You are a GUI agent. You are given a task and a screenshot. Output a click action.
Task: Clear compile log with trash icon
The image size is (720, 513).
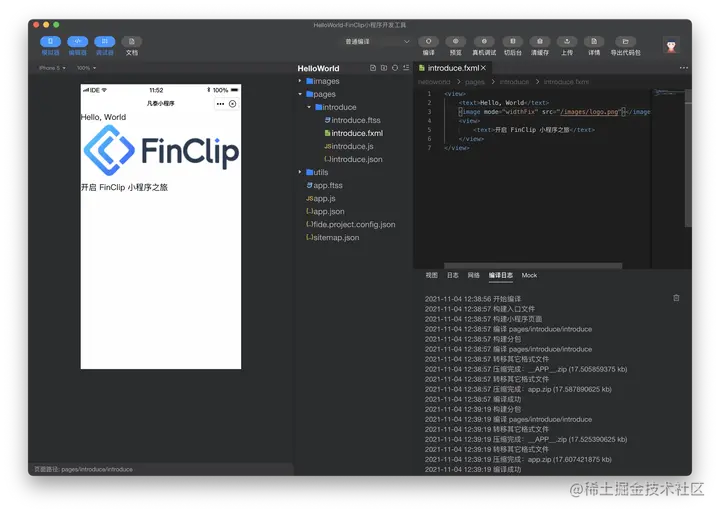coord(676,298)
